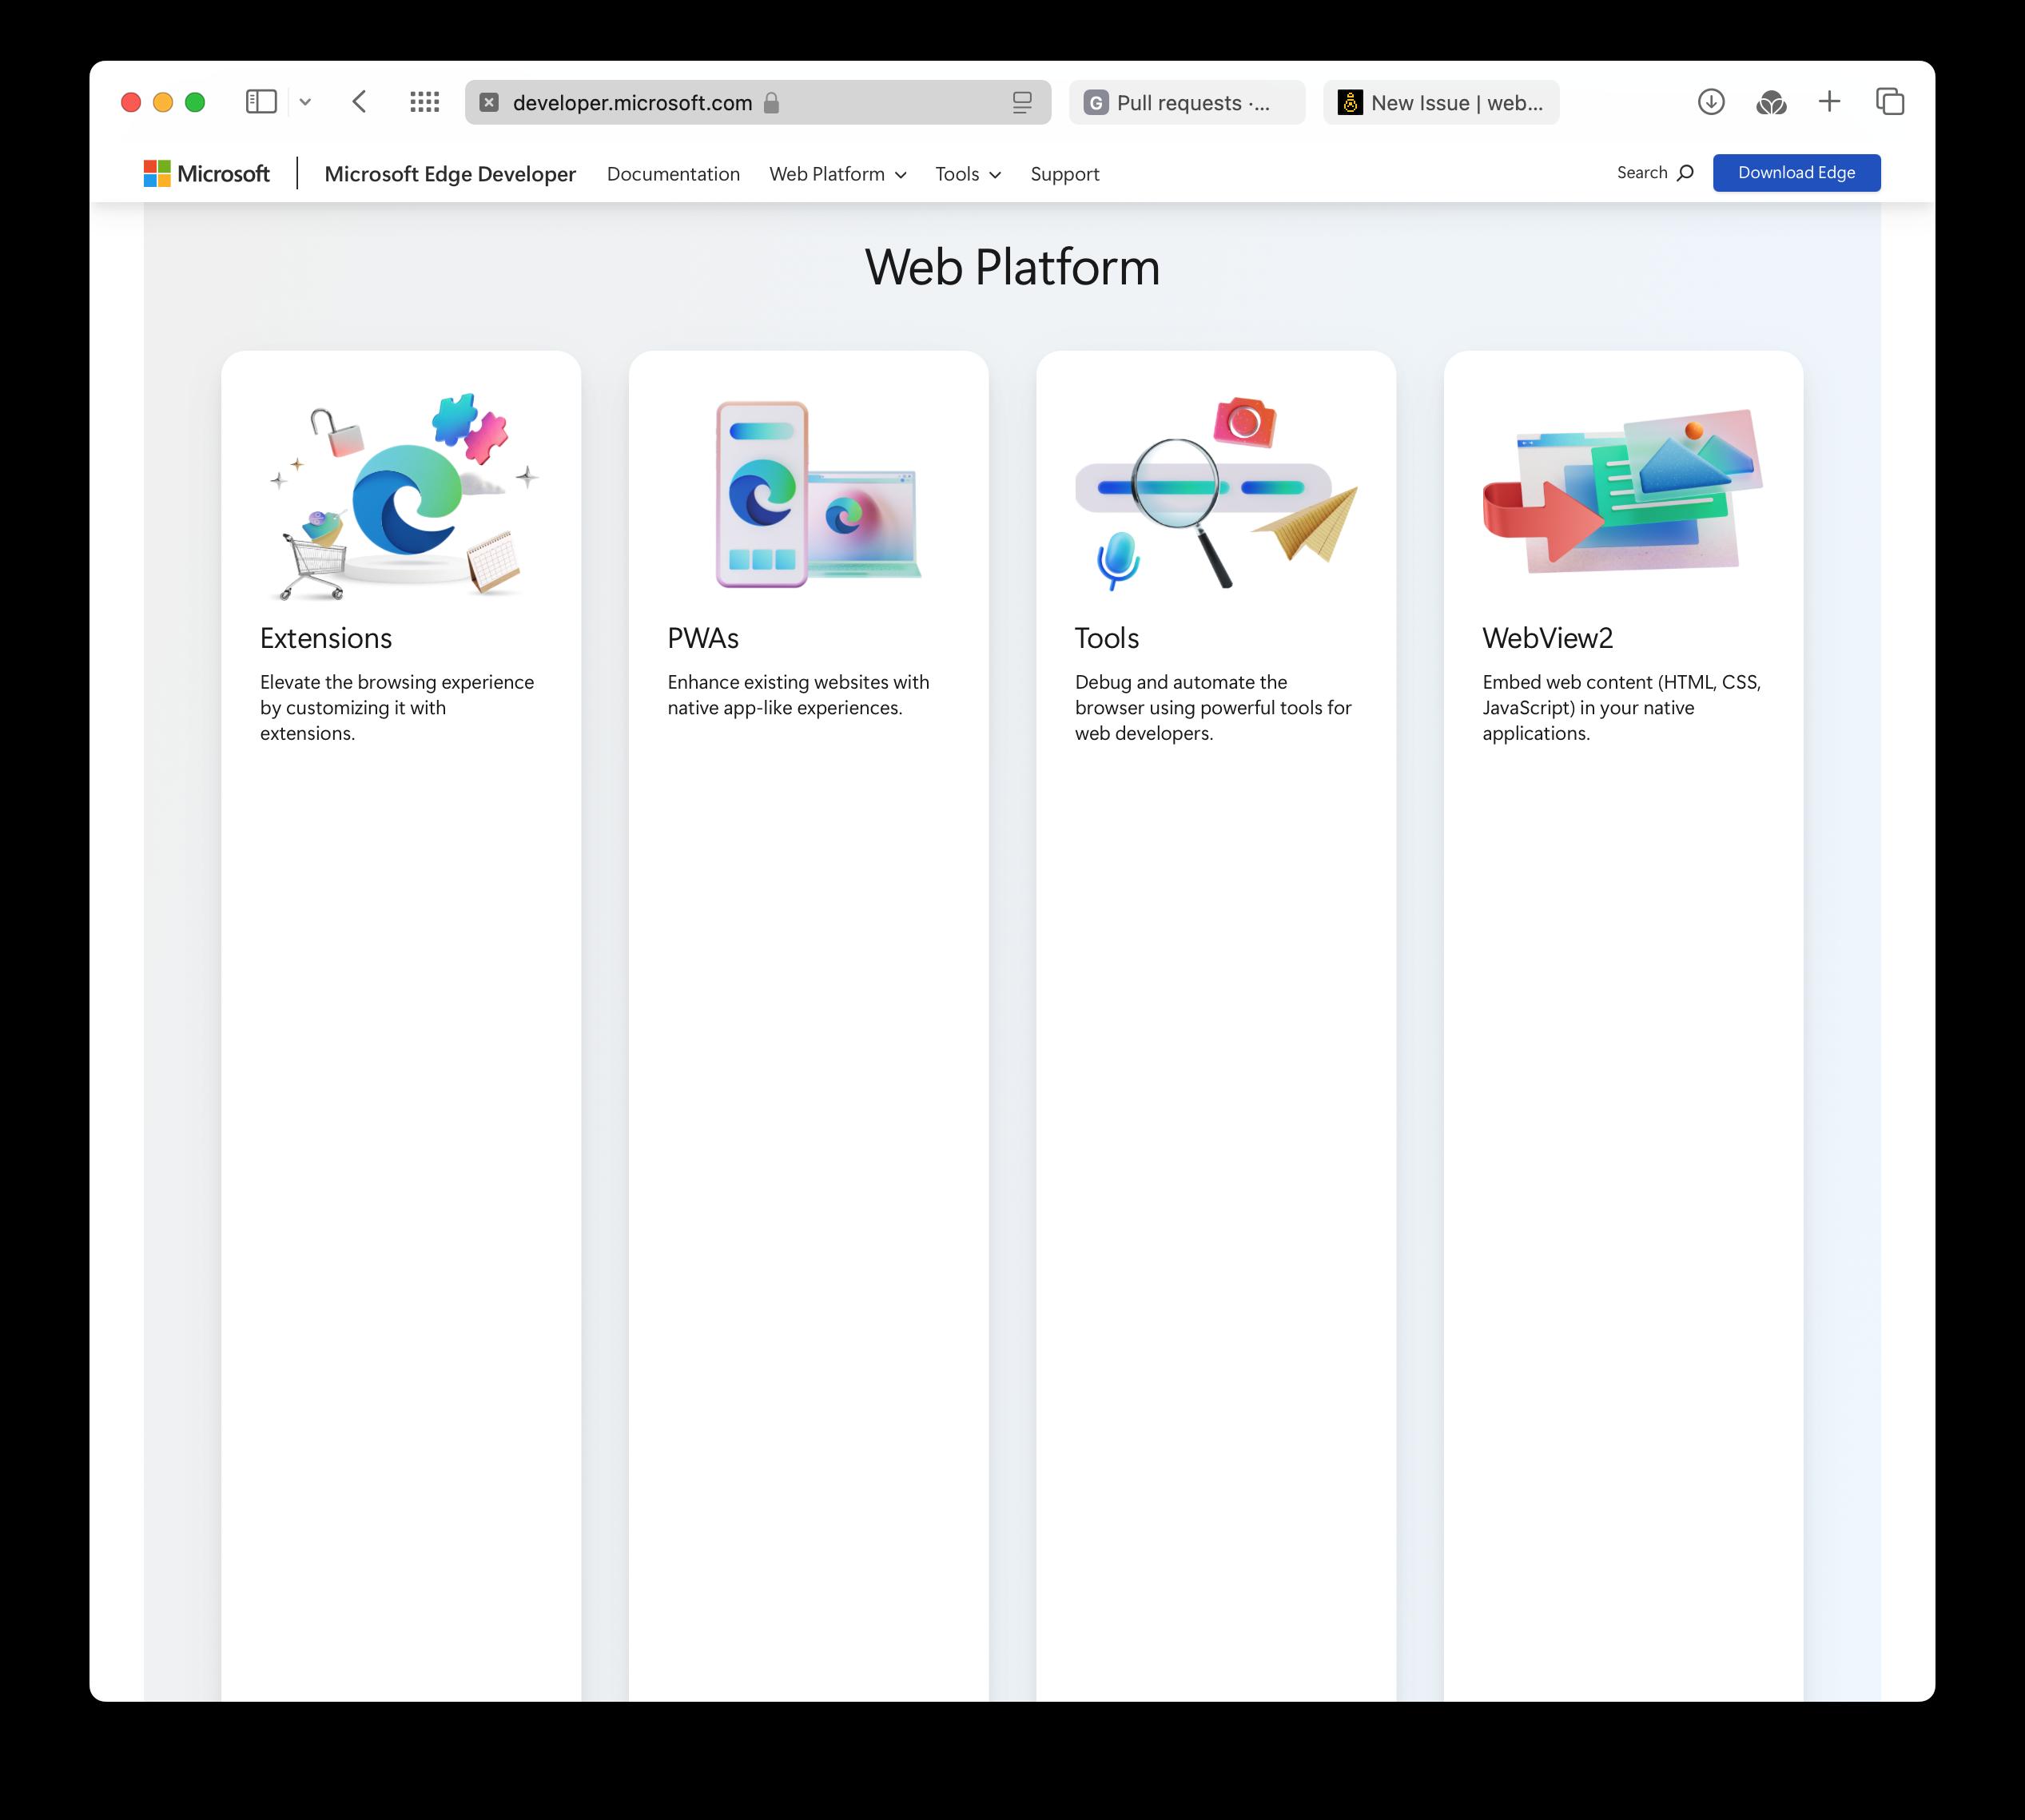Open the Tools card magnifier illustration
This screenshot has height=1820, width=2025.
point(1216,494)
